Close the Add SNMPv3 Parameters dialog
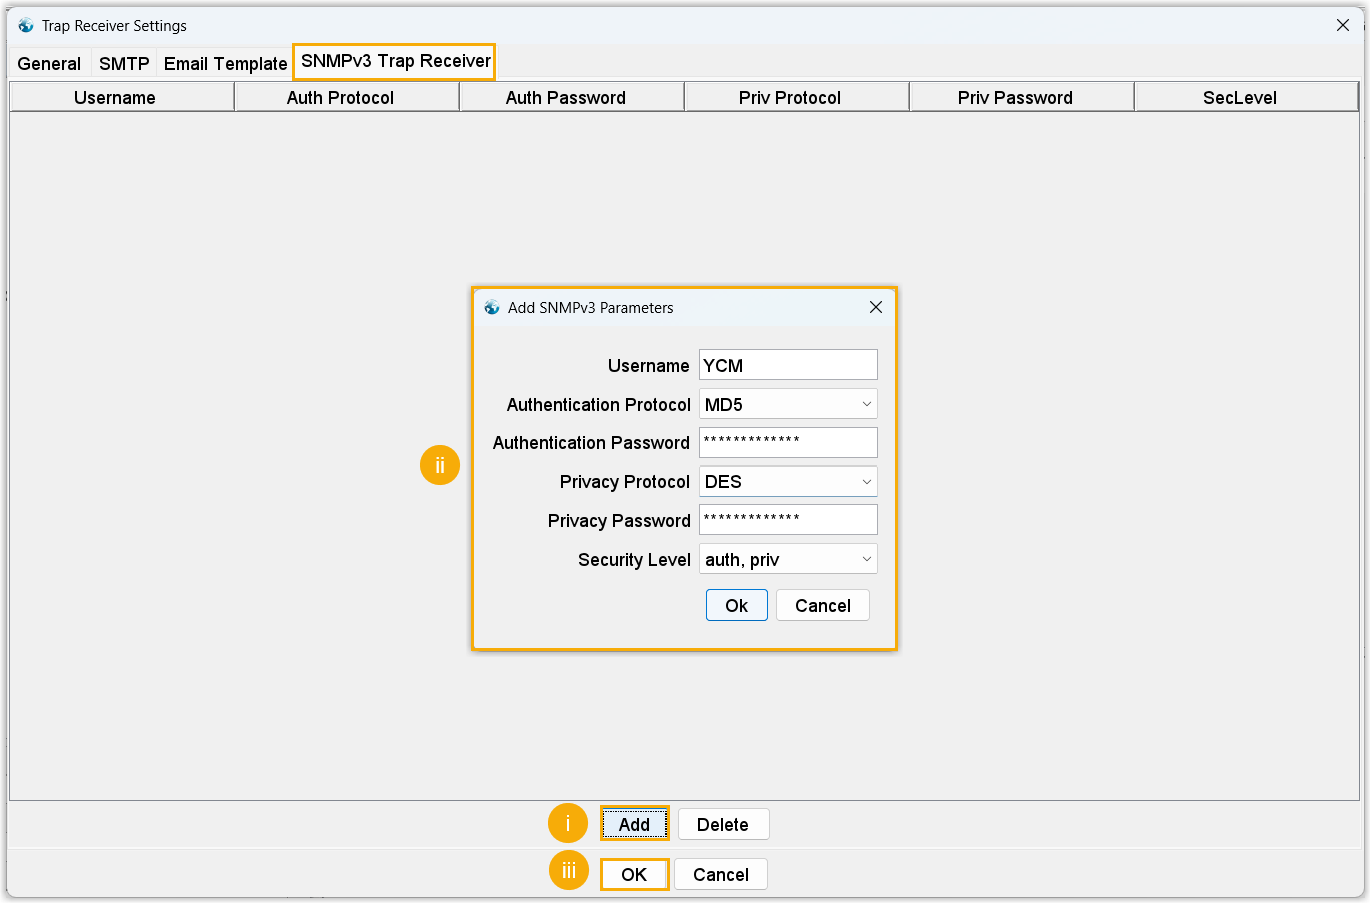This screenshot has height=904, width=1371. click(x=875, y=308)
